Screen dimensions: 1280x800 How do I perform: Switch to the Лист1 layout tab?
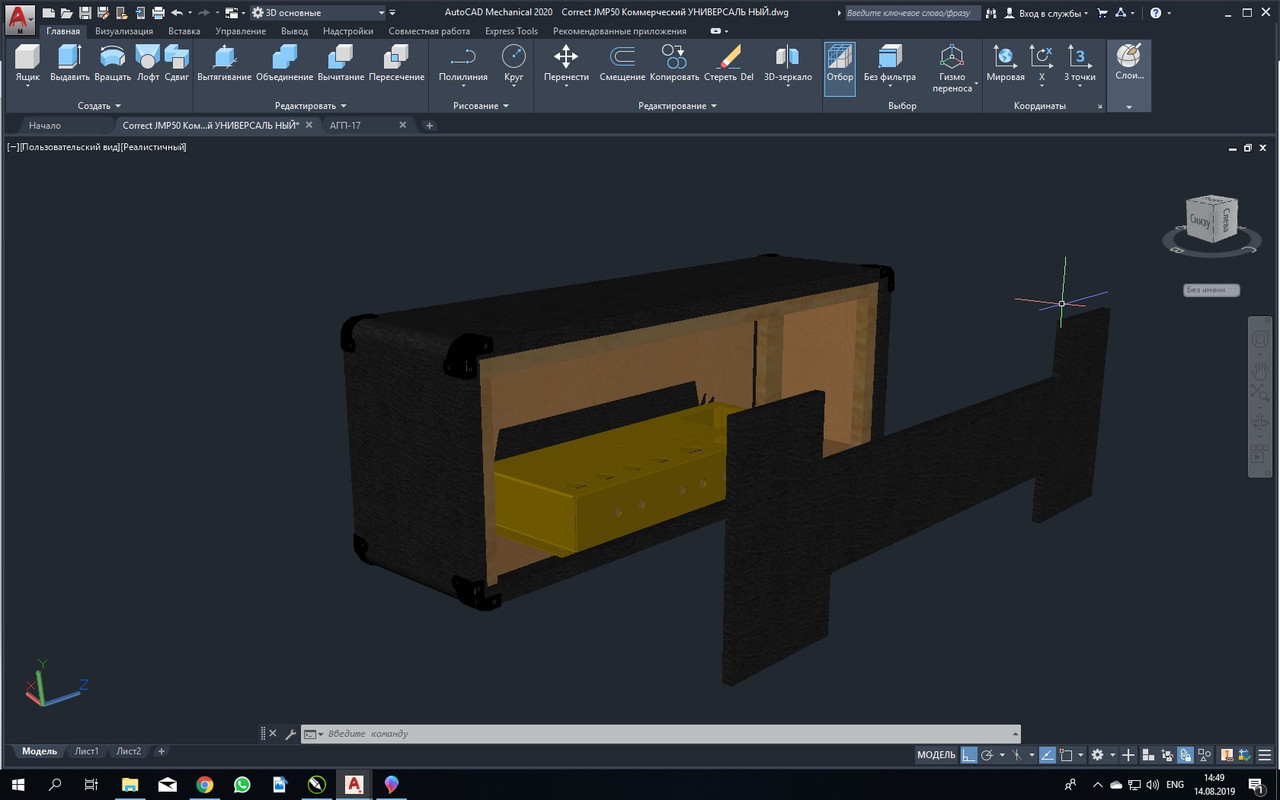click(87, 751)
